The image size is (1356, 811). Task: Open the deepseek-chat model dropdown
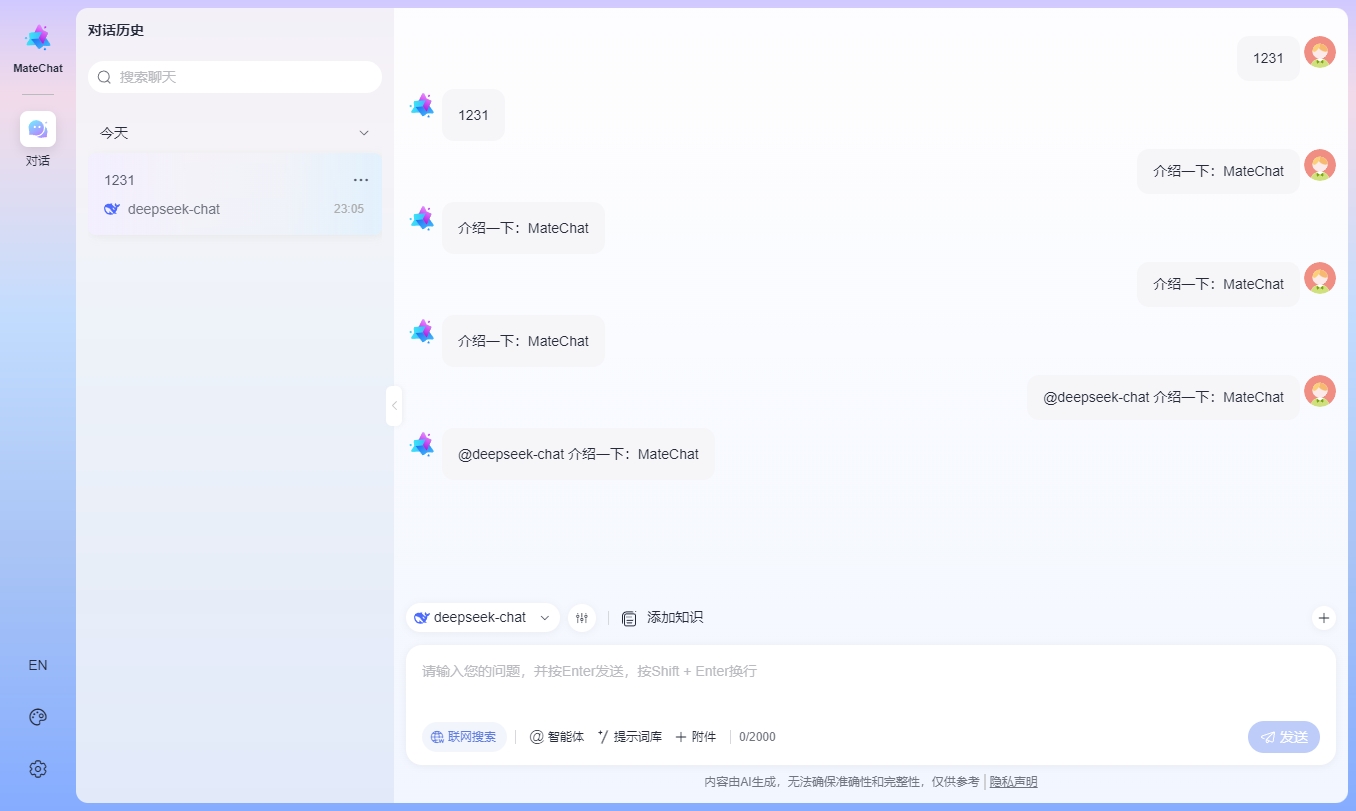(483, 618)
